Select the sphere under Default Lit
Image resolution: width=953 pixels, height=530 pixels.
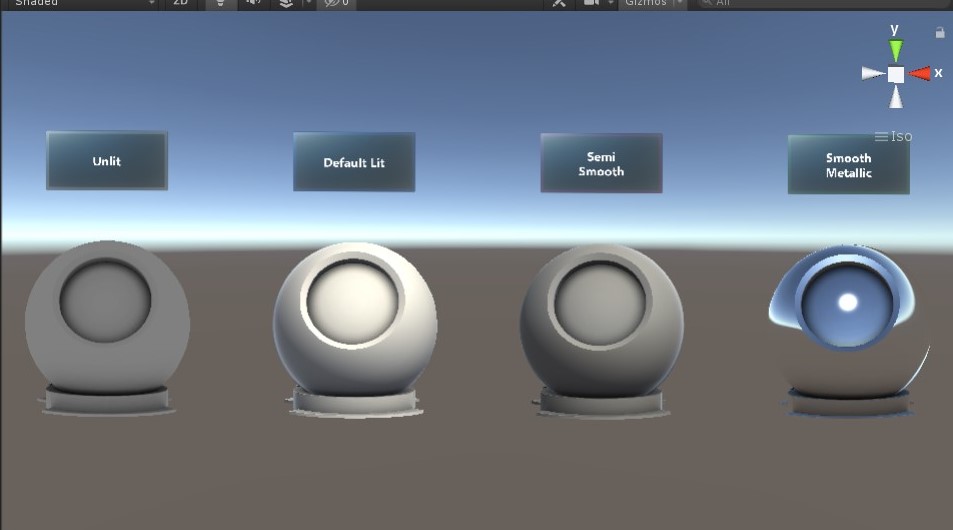pyautogui.click(x=355, y=320)
